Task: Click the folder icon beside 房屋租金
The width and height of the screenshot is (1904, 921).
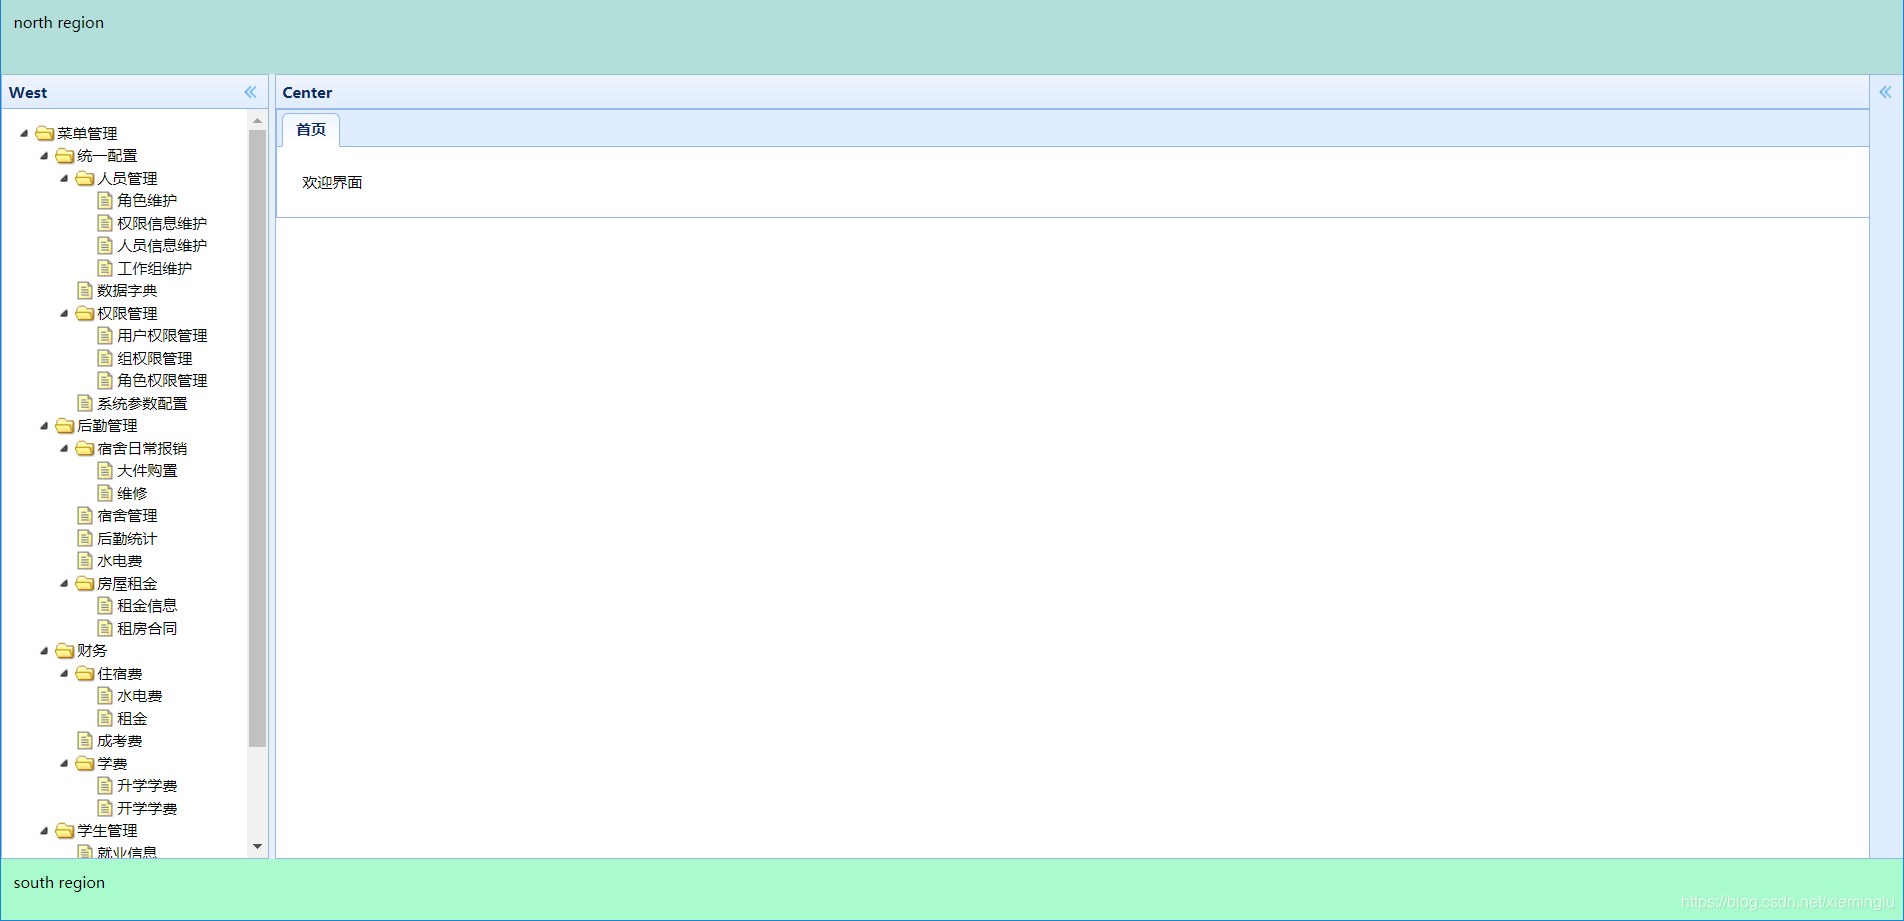Action: 84,583
